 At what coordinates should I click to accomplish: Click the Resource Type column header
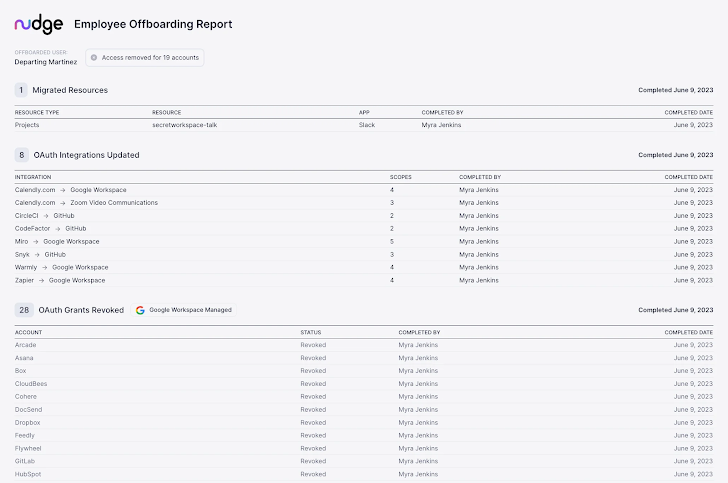click(37, 112)
